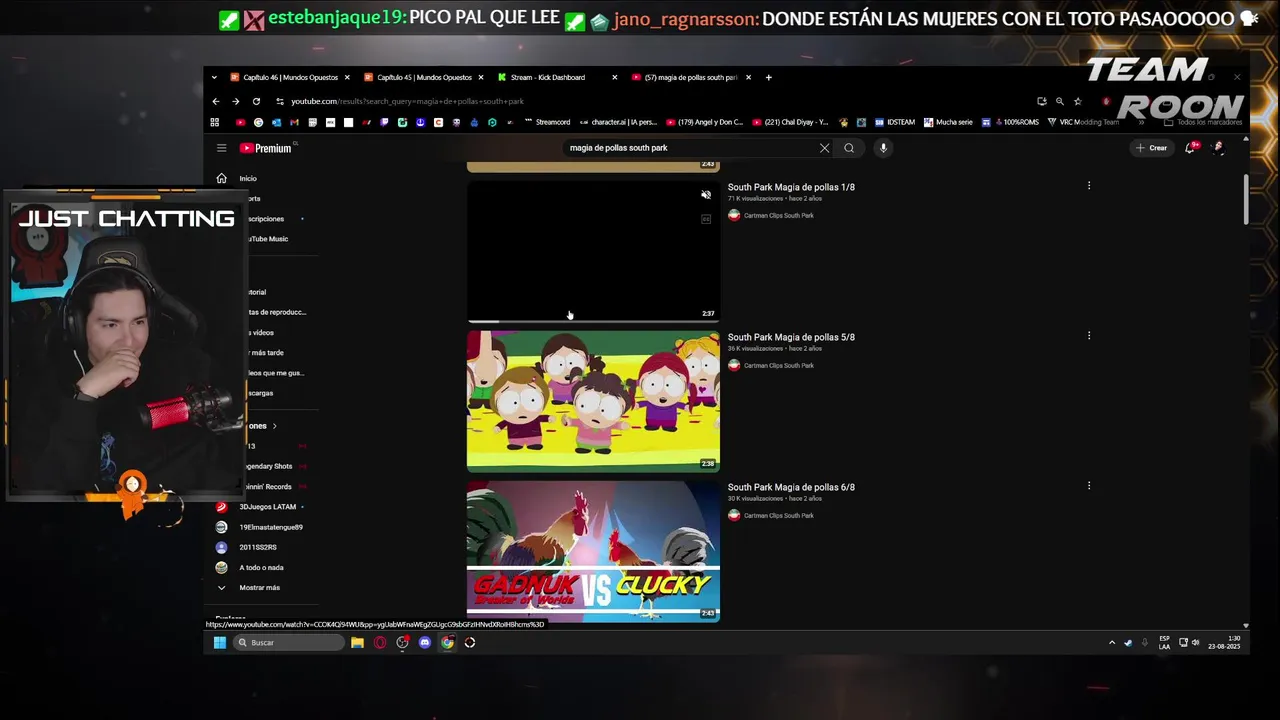
Task: Open the YouTube hamburger guide menu
Action: coord(221,148)
